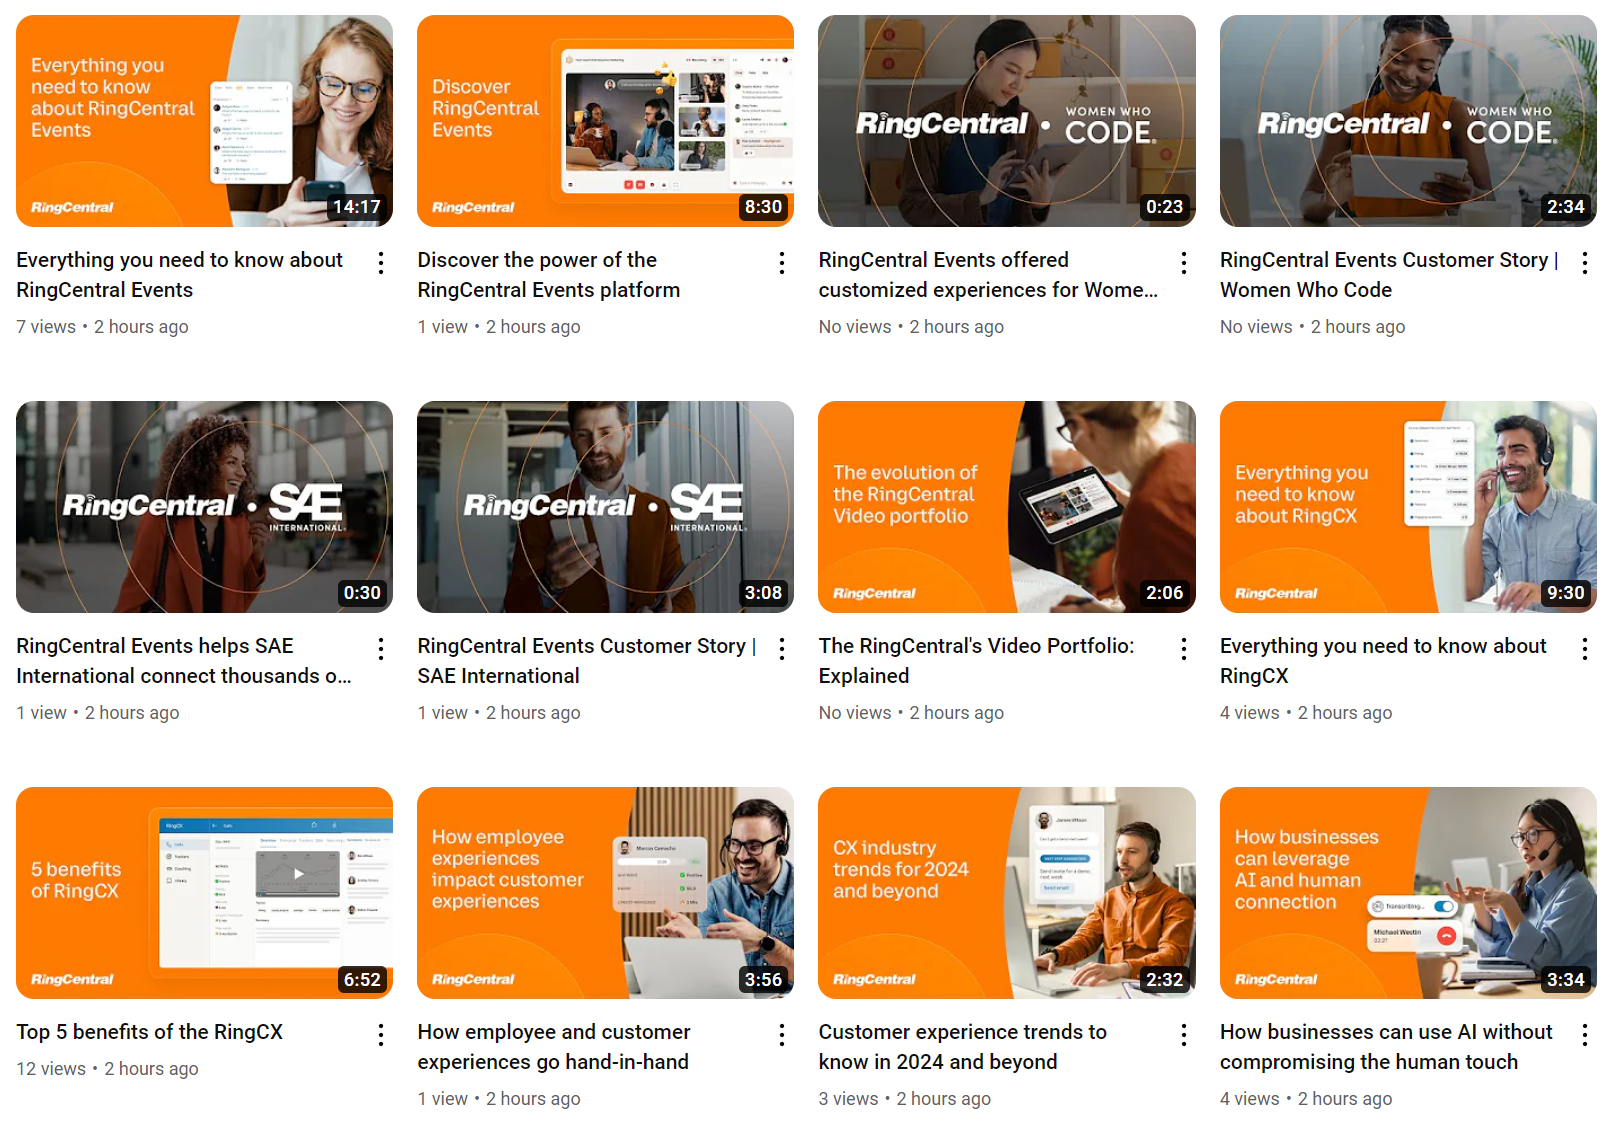Open the 3:08 SAE International thumbnail

(605, 507)
